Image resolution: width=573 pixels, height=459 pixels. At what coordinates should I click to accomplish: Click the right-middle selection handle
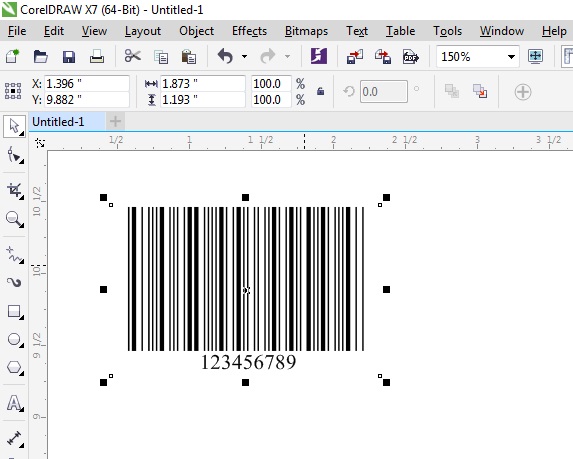coord(386,290)
